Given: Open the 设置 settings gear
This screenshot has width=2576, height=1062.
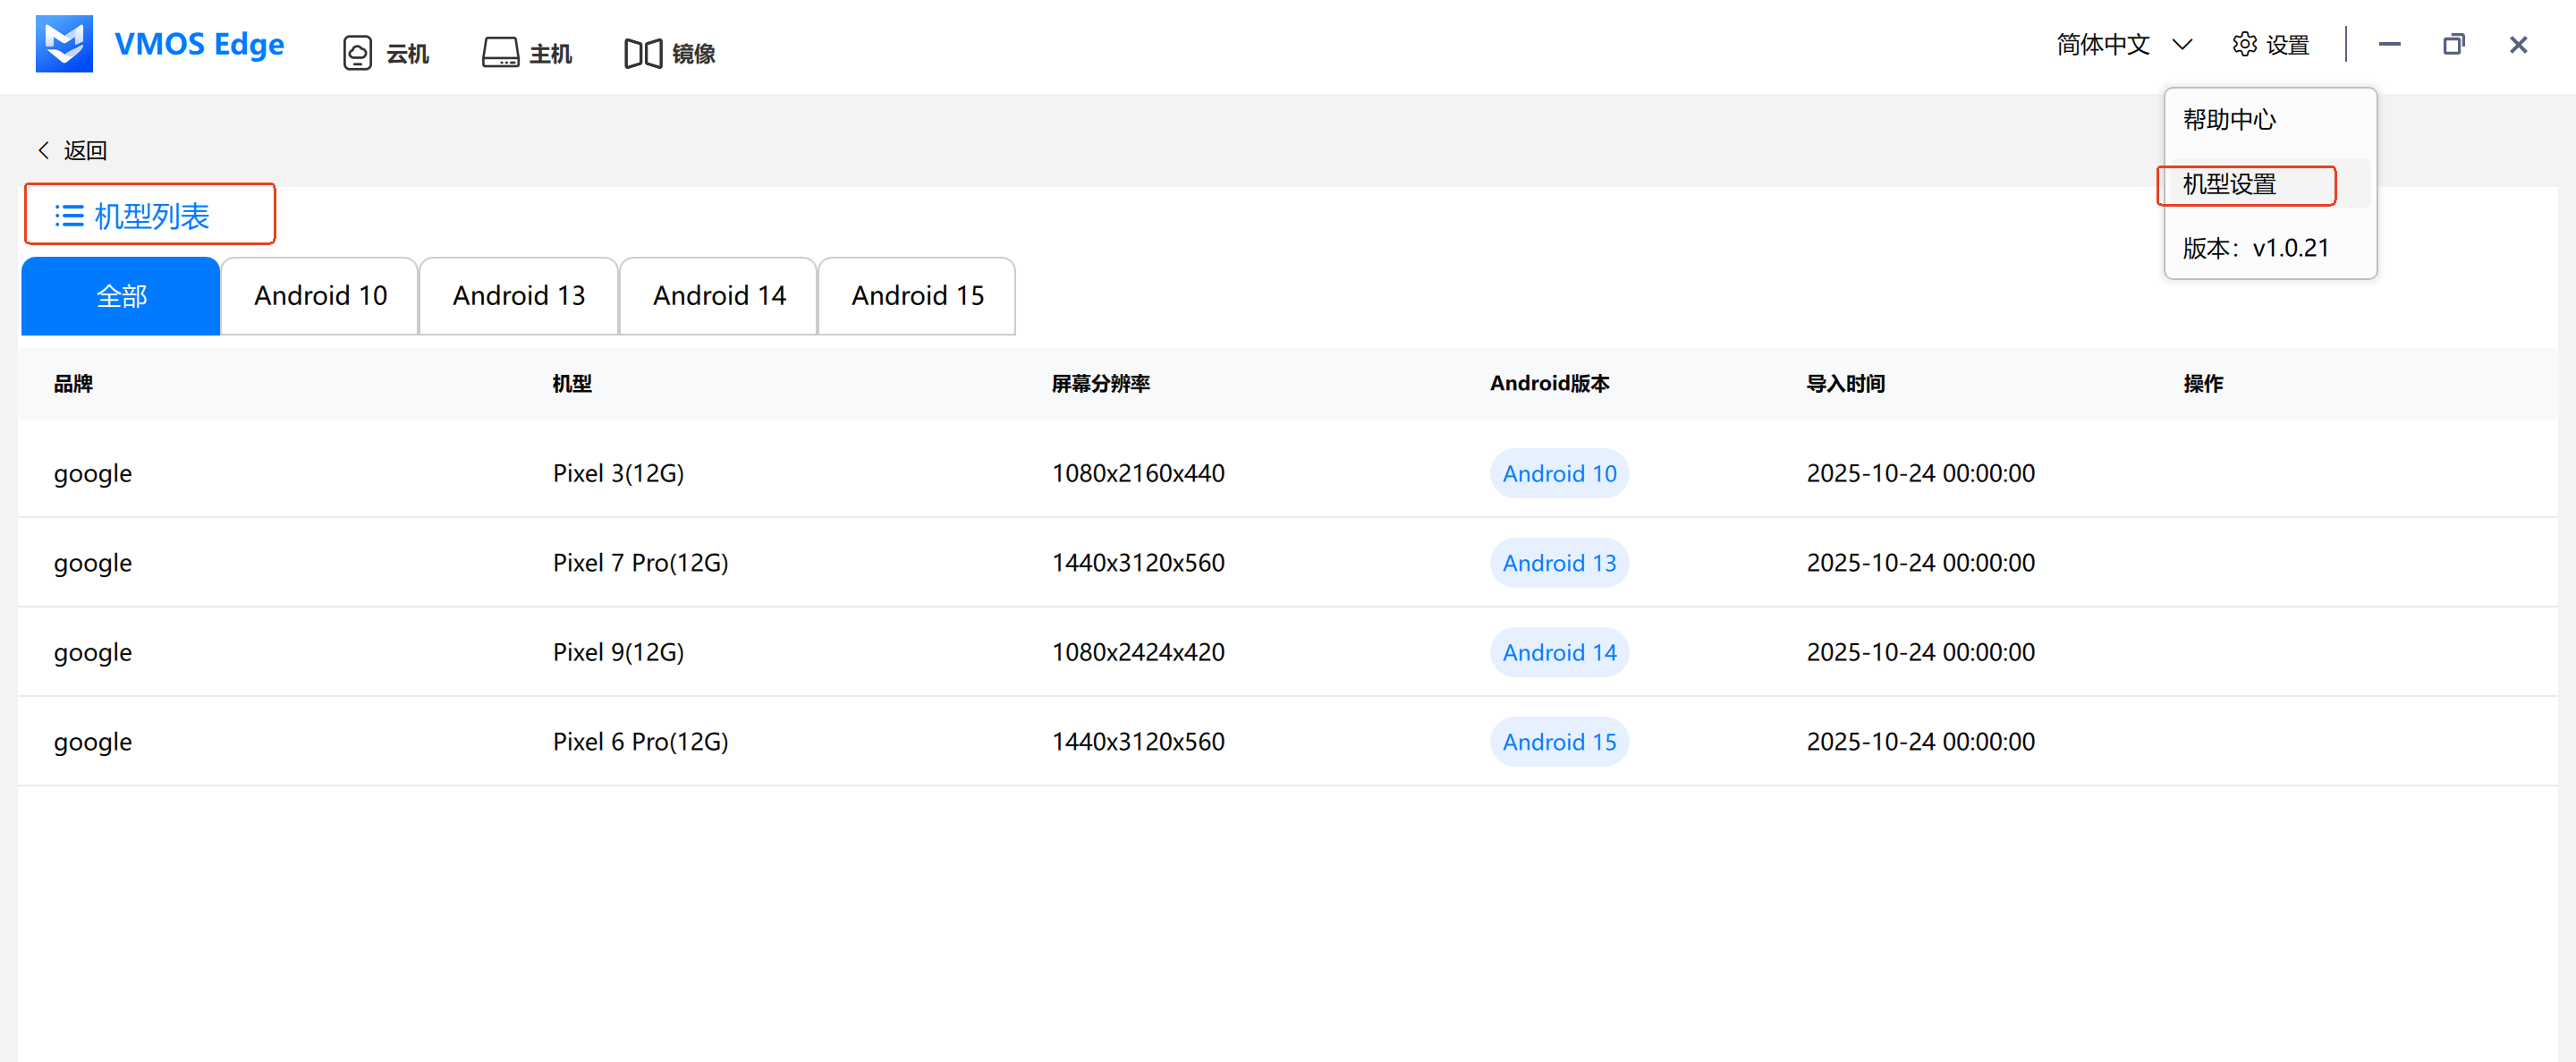Looking at the screenshot, I should pyautogui.click(x=2270, y=44).
